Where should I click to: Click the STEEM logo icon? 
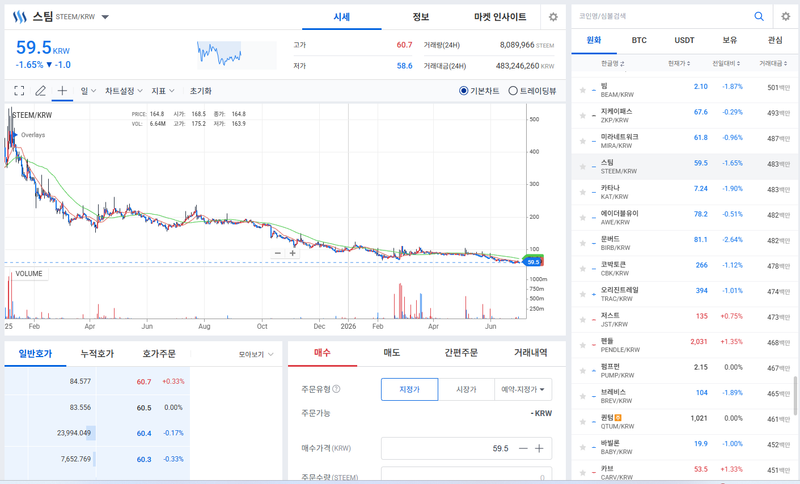coord(19,17)
